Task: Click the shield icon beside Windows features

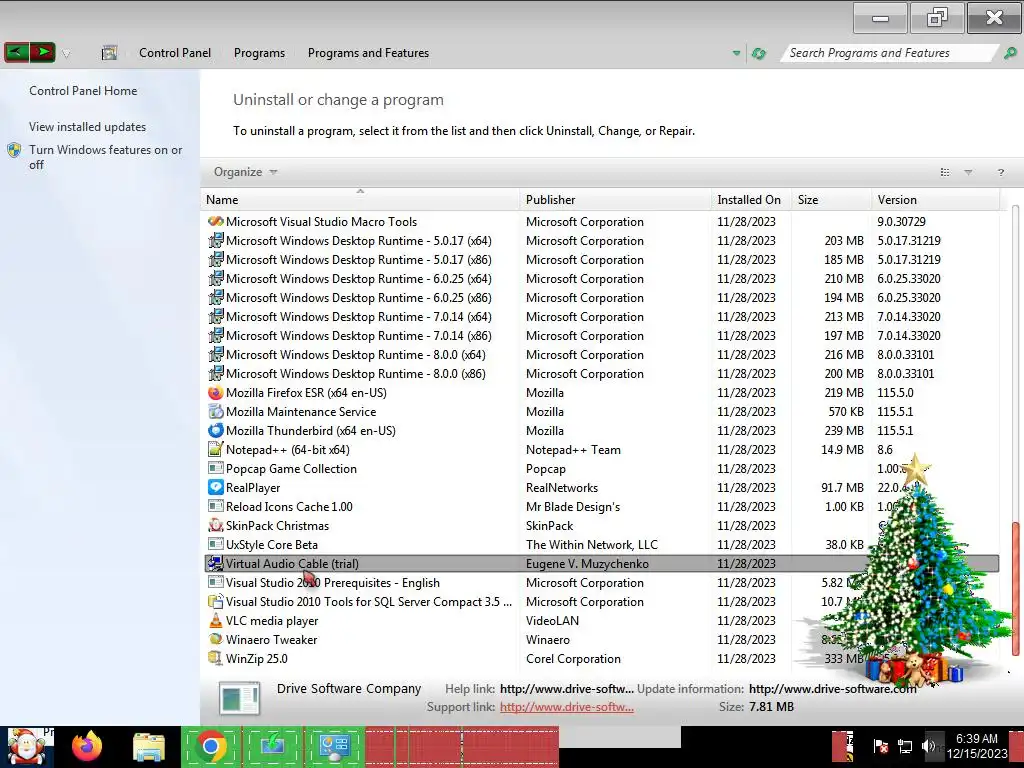Action: [x=14, y=150]
